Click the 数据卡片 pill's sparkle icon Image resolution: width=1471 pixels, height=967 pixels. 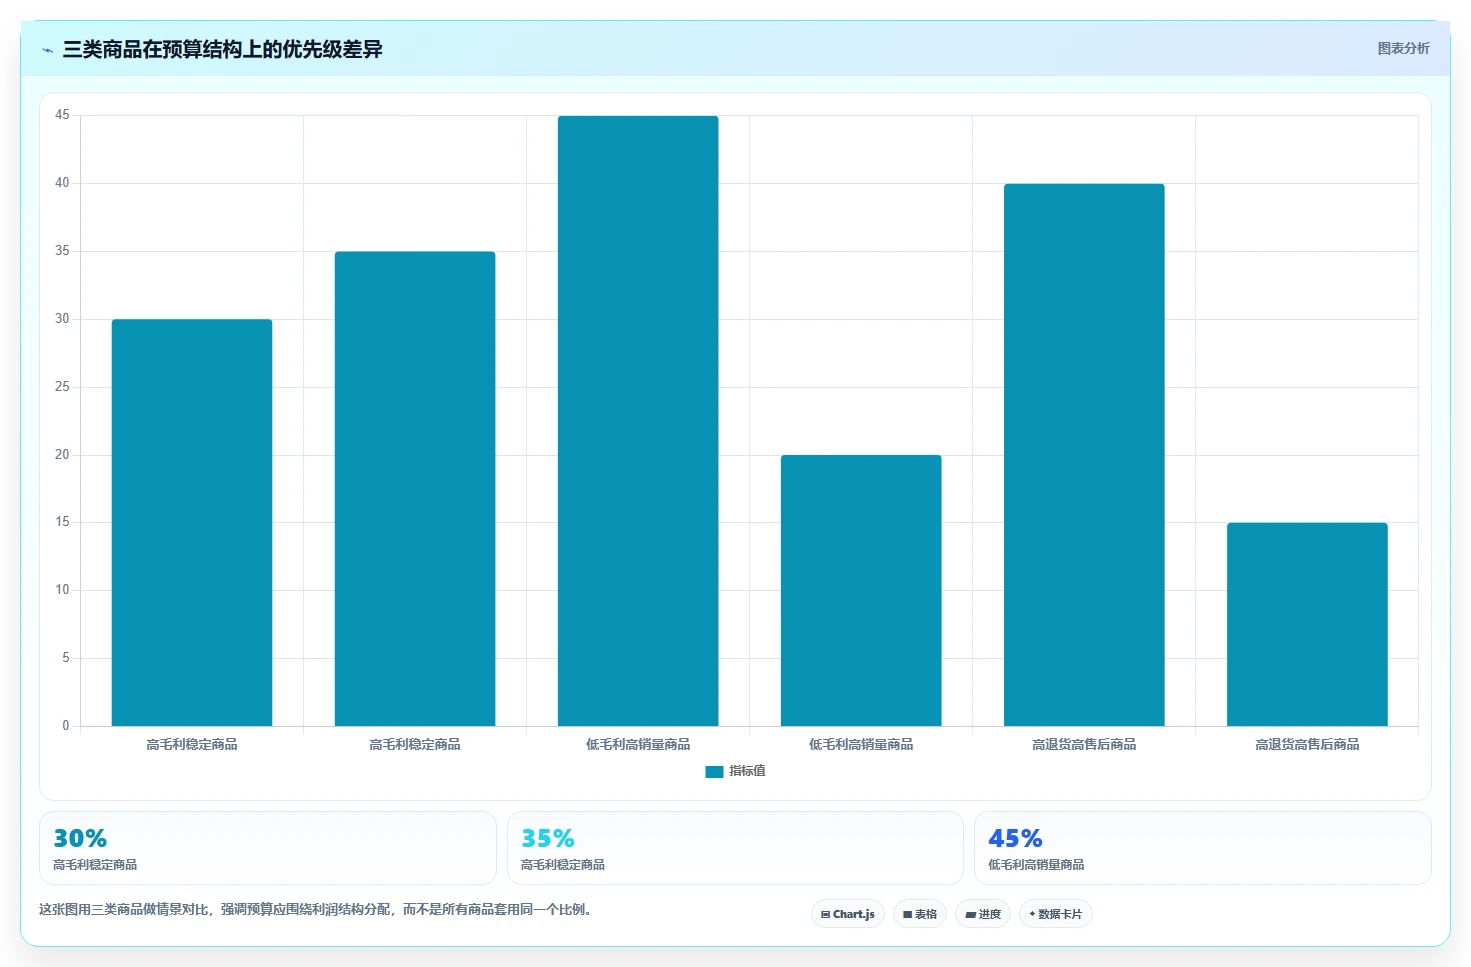[x=1032, y=914]
